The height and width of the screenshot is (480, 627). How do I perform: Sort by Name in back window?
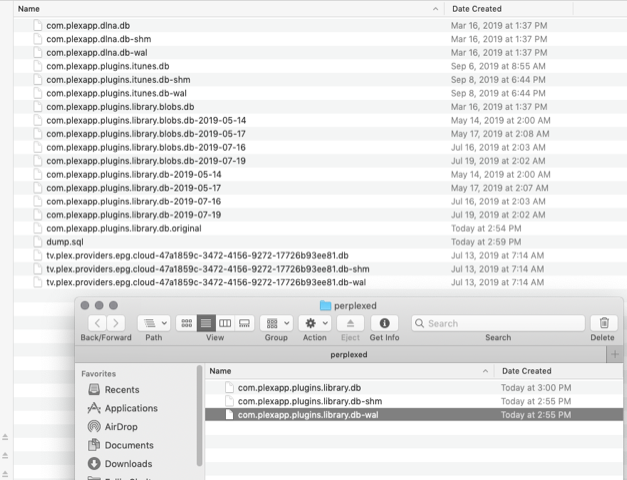tap(29, 9)
